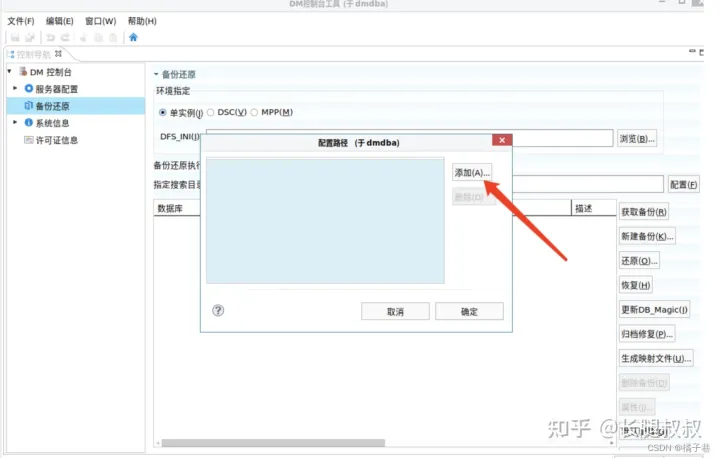Select 许可证信息 in the navigation tree
Screen dimensions: 720x458
pyautogui.click(x=56, y=140)
